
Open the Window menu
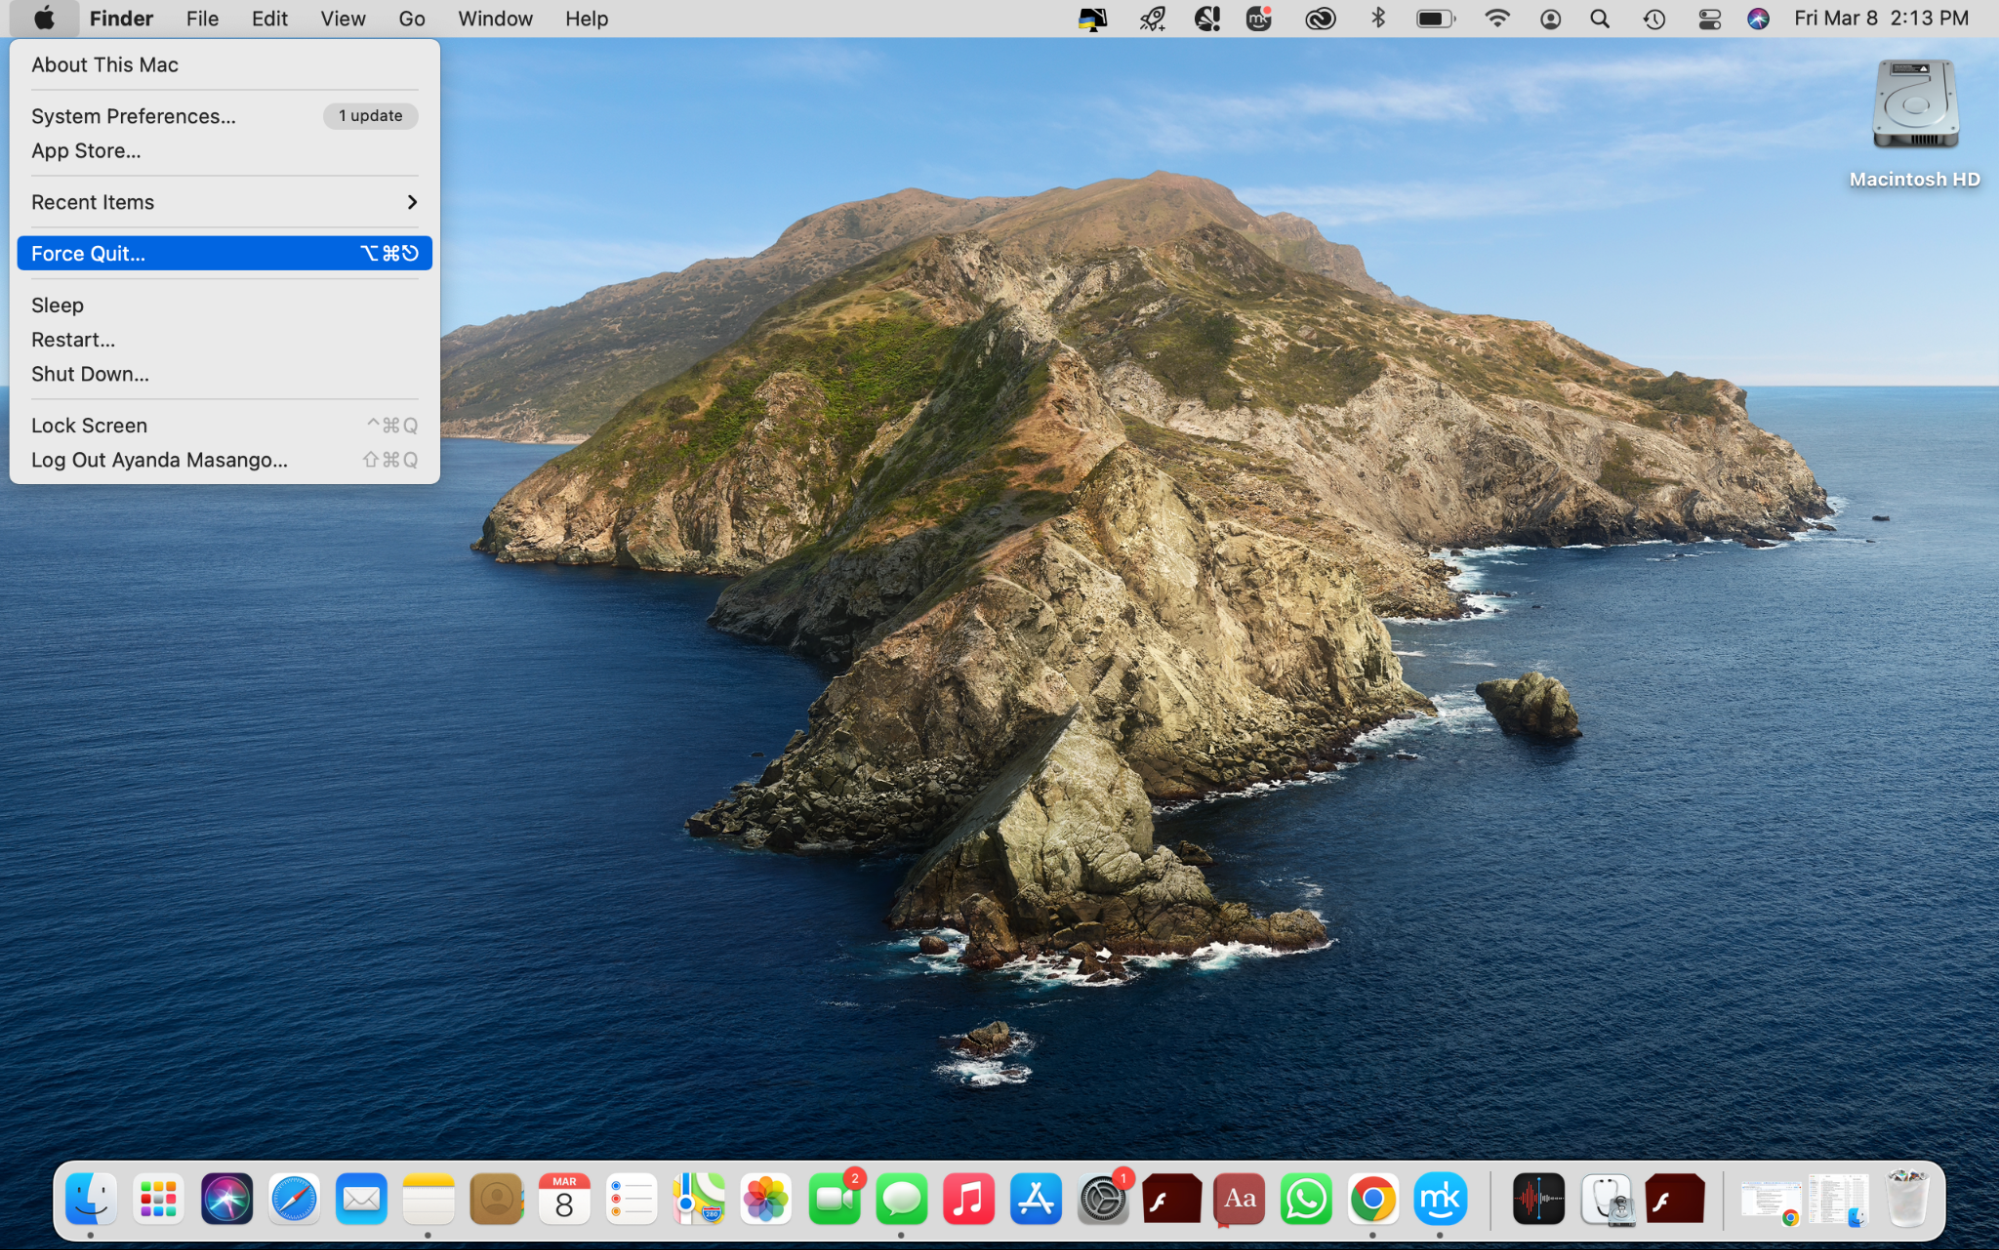point(495,19)
